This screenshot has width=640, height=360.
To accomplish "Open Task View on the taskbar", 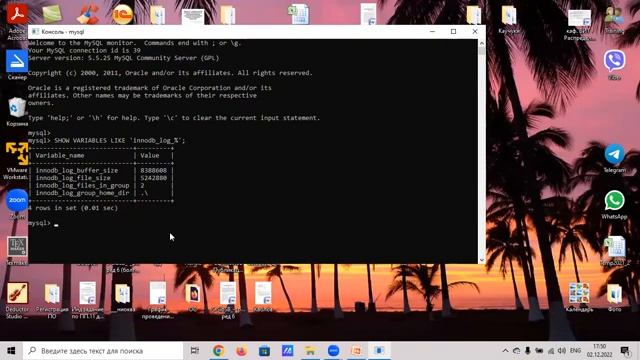I will 195,351.
